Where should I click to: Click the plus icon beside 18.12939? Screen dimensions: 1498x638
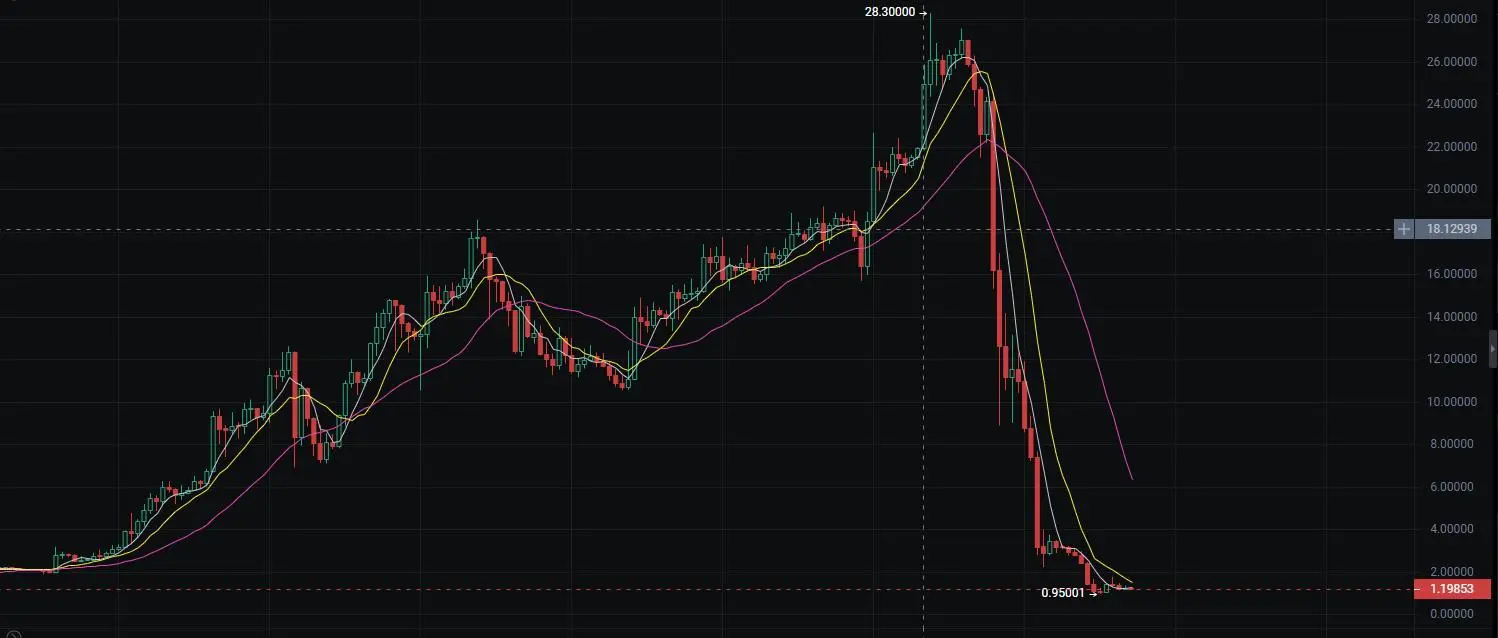(x=1404, y=229)
